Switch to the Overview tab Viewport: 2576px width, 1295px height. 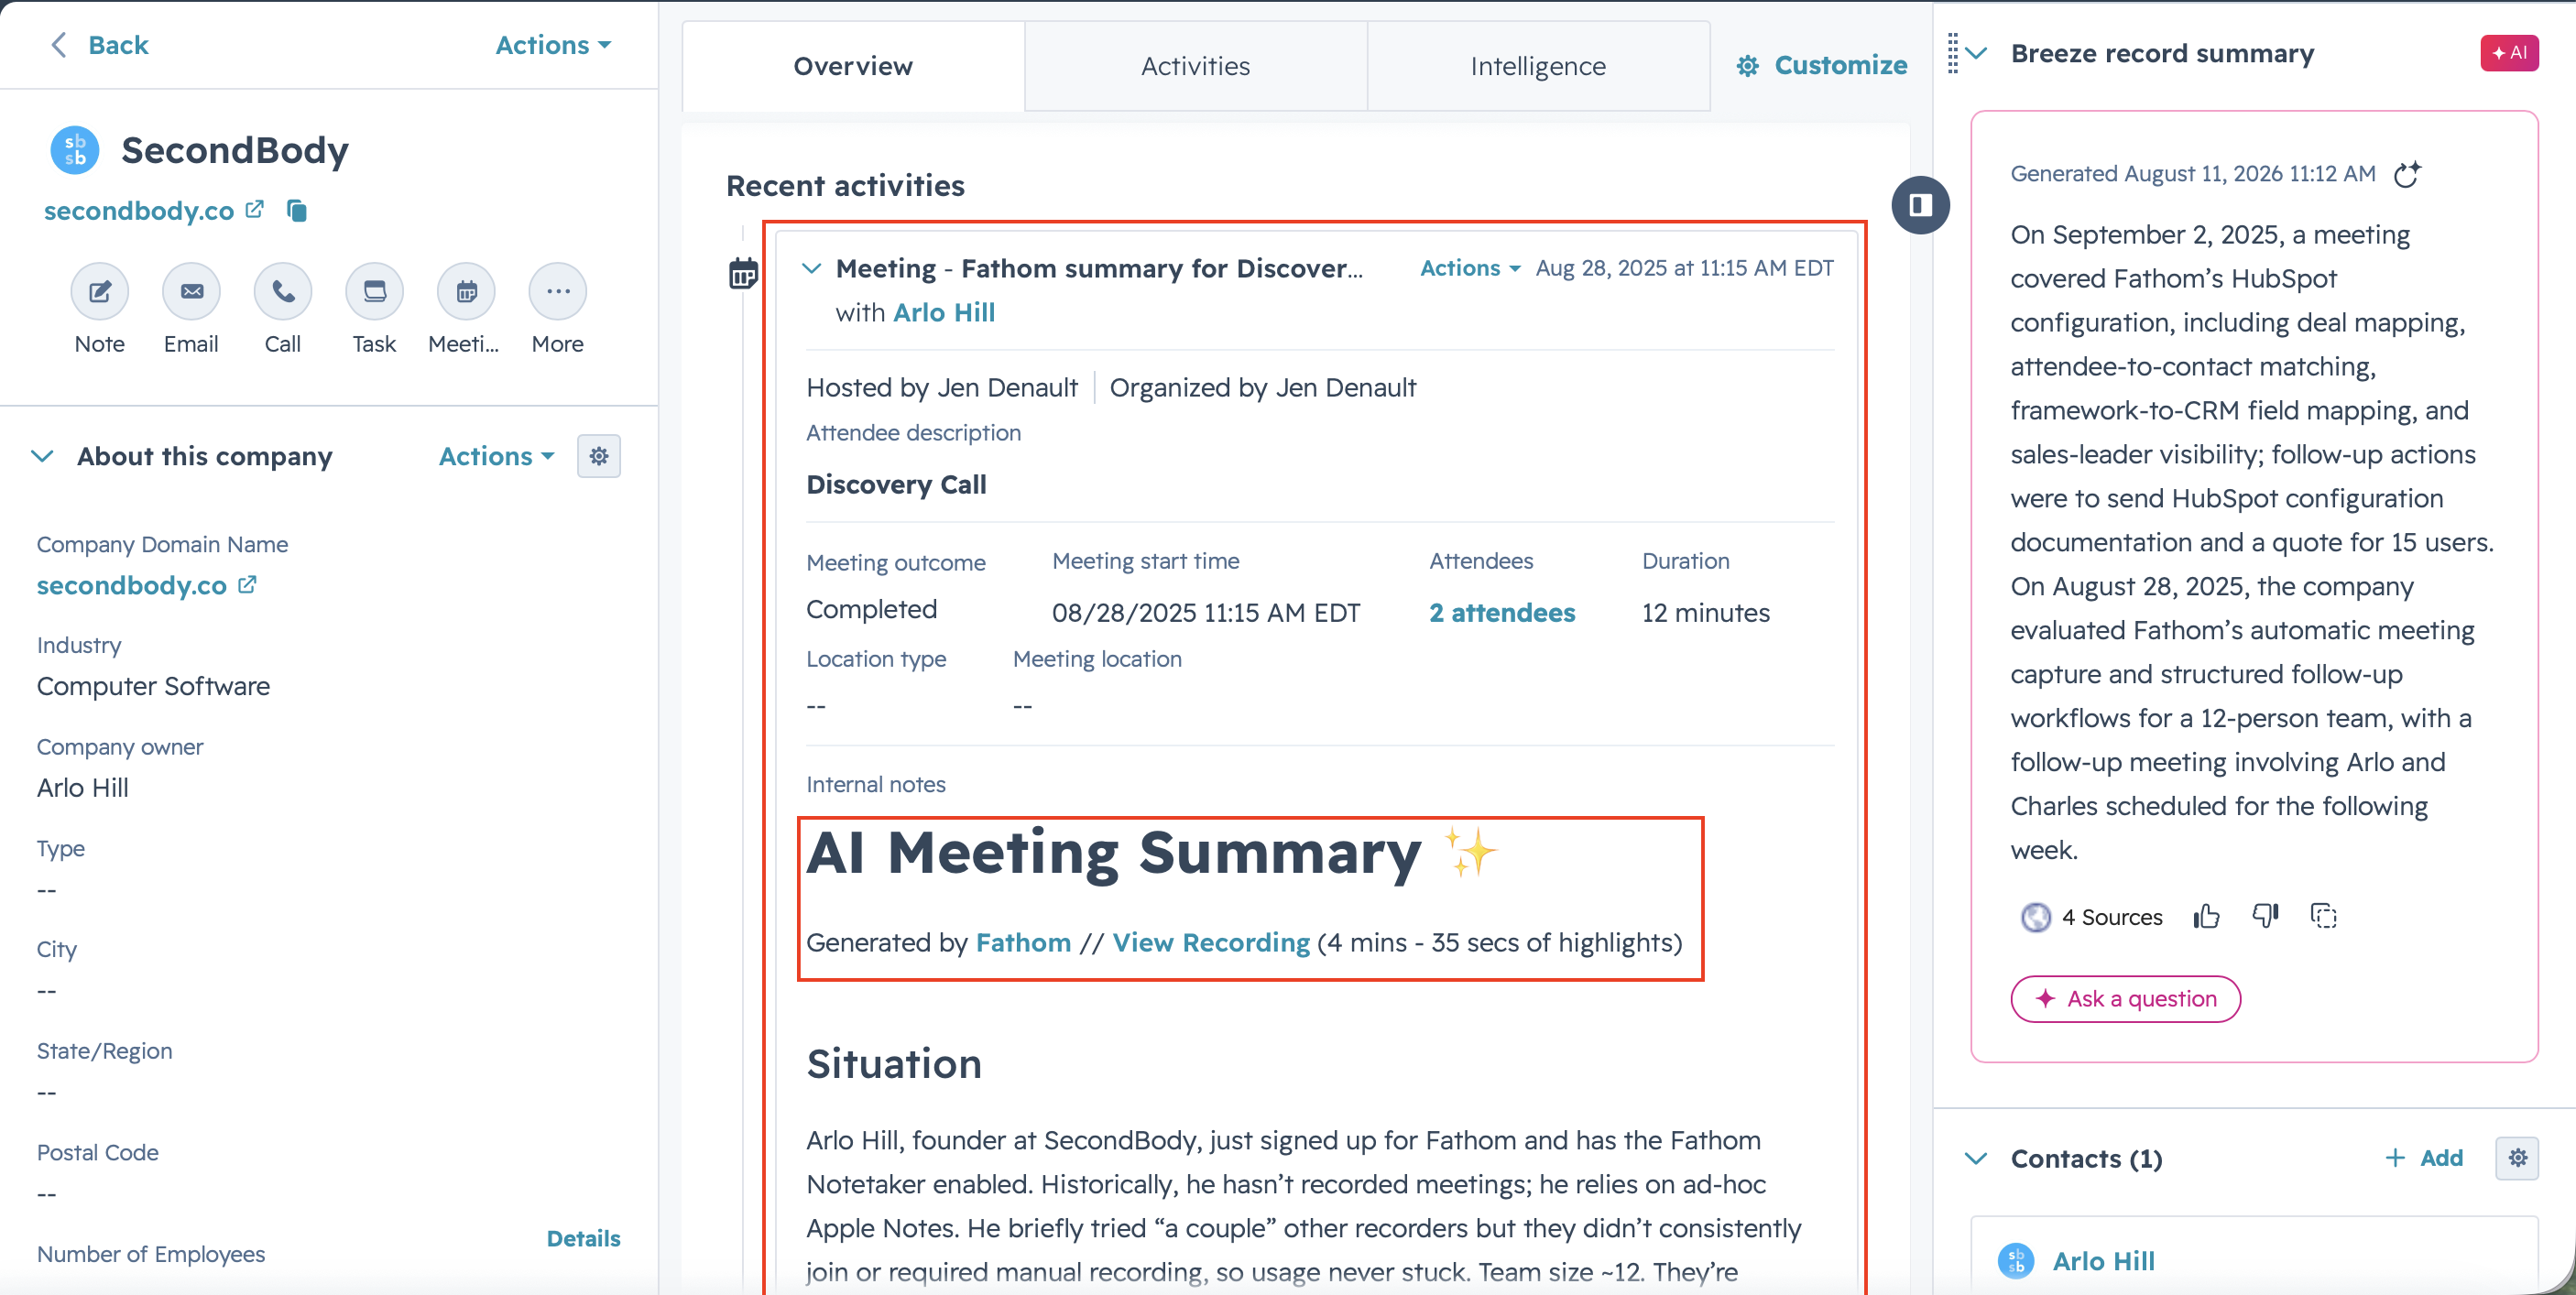coord(853,66)
